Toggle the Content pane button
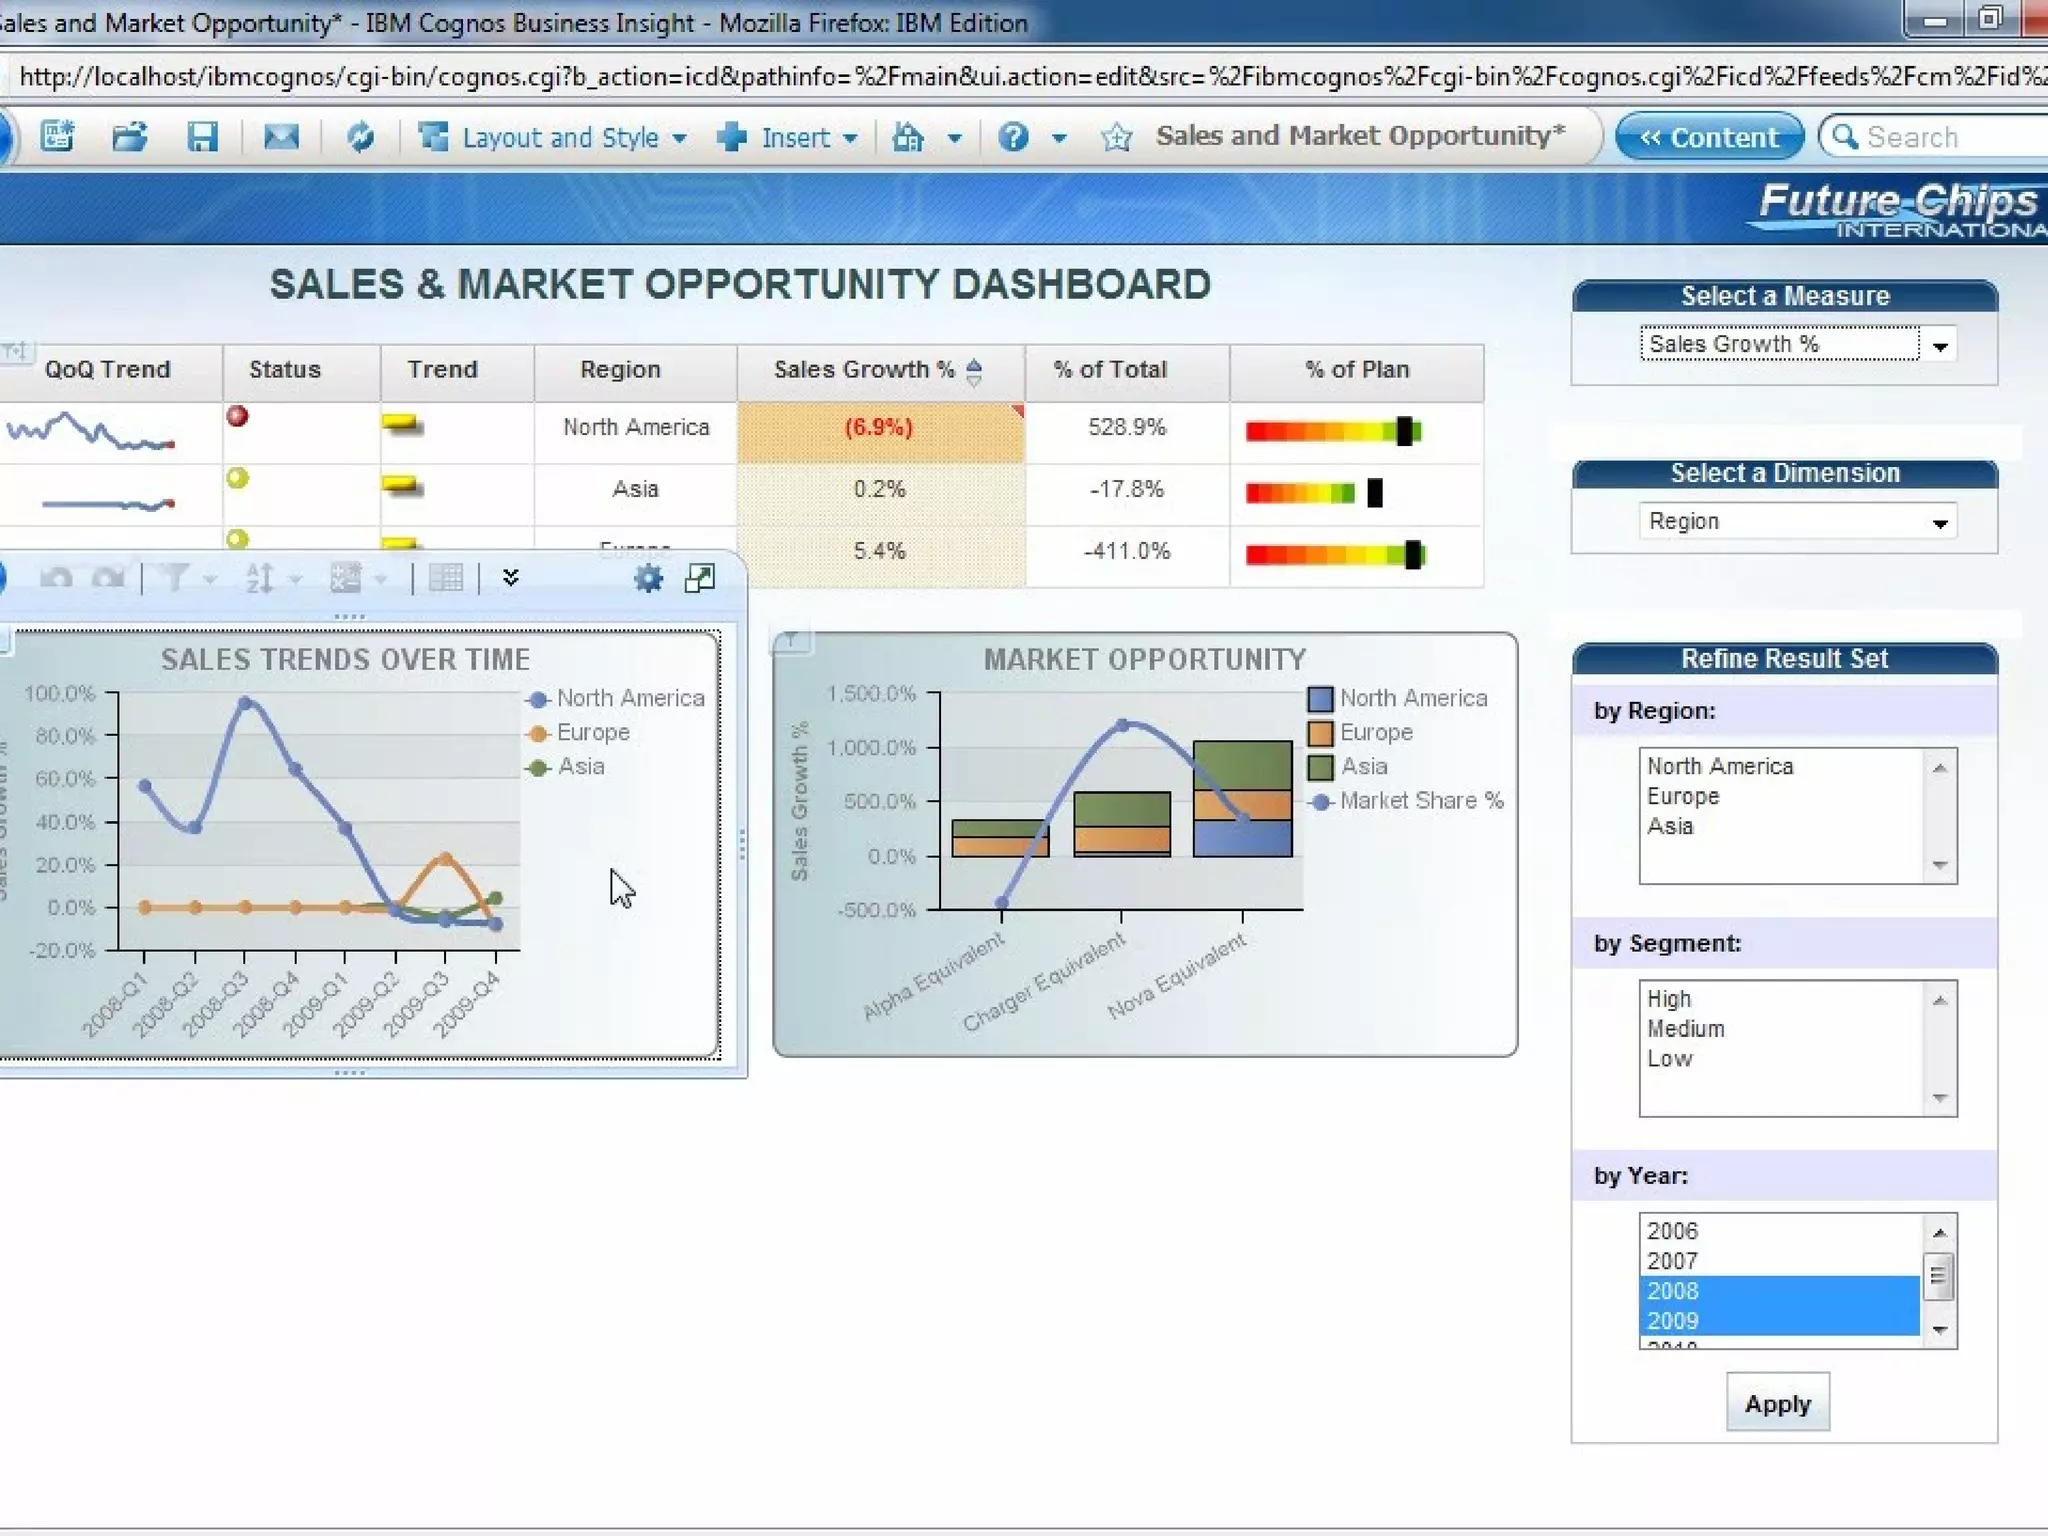 (x=1709, y=137)
